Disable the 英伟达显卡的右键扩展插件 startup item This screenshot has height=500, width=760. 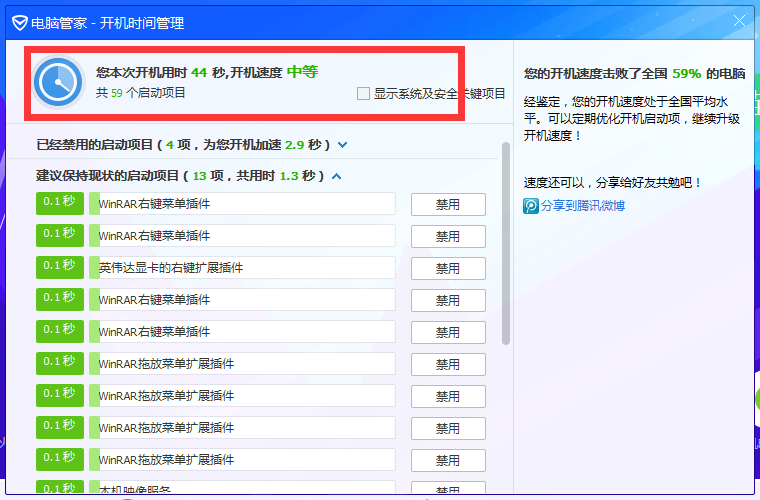tap(448, 268)
